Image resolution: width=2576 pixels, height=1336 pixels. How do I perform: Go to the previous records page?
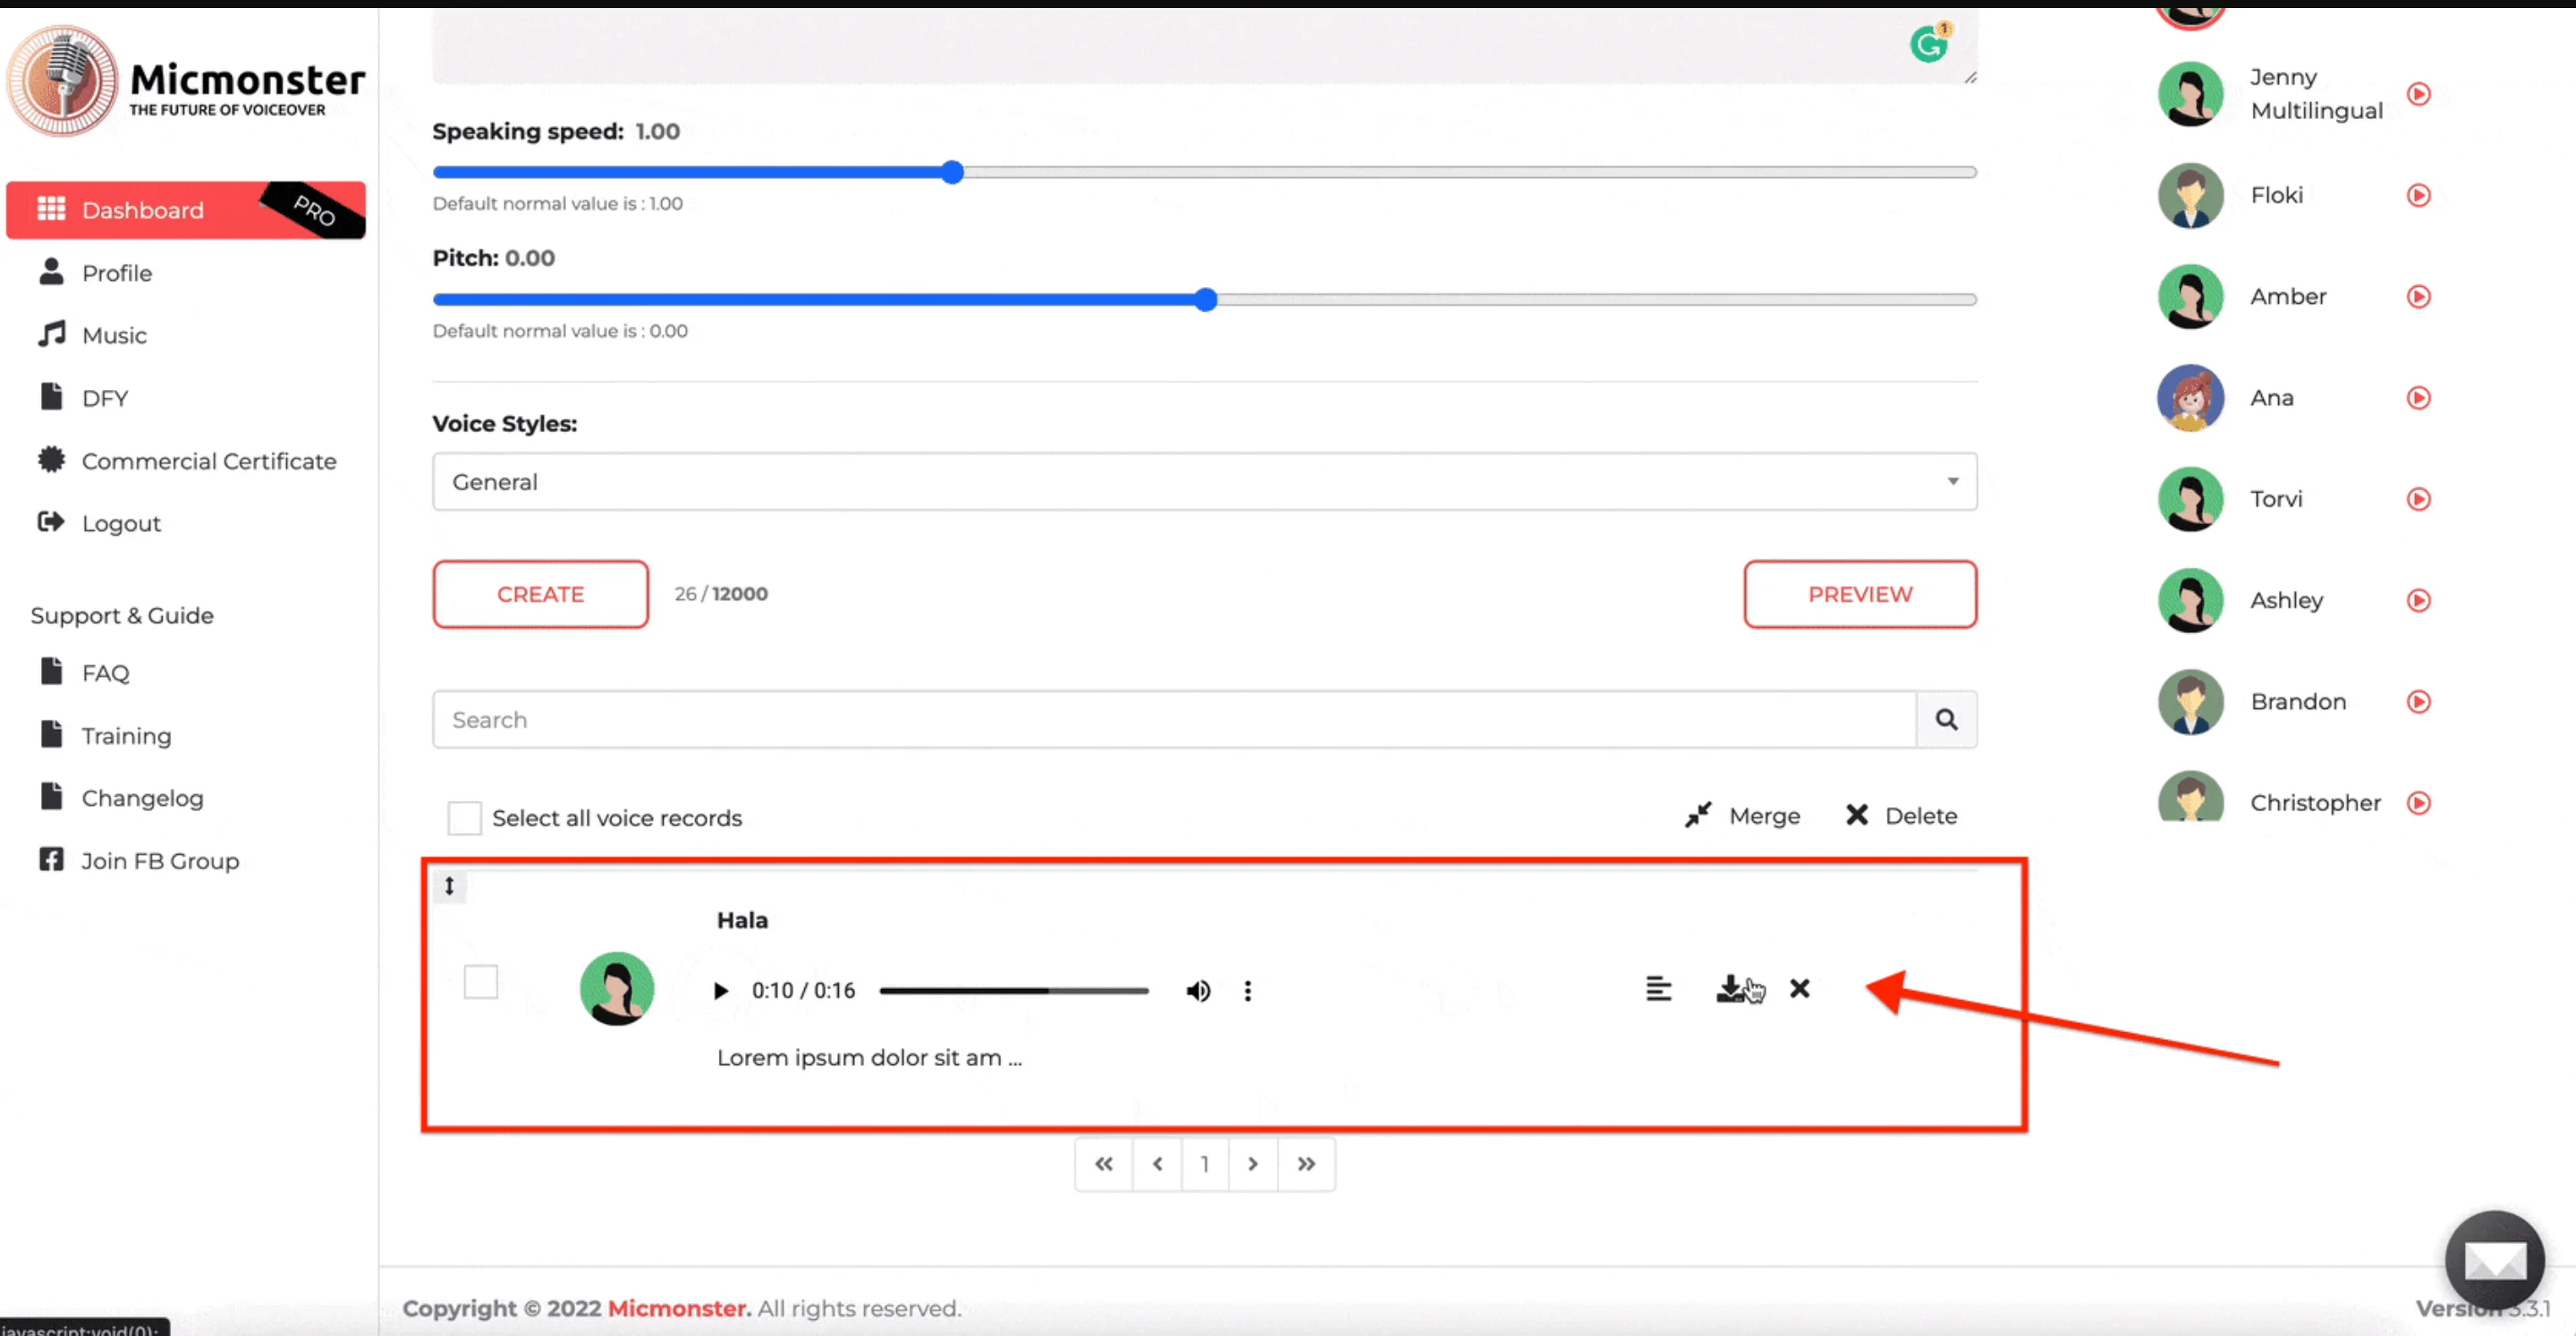tap(1157, 1164)
